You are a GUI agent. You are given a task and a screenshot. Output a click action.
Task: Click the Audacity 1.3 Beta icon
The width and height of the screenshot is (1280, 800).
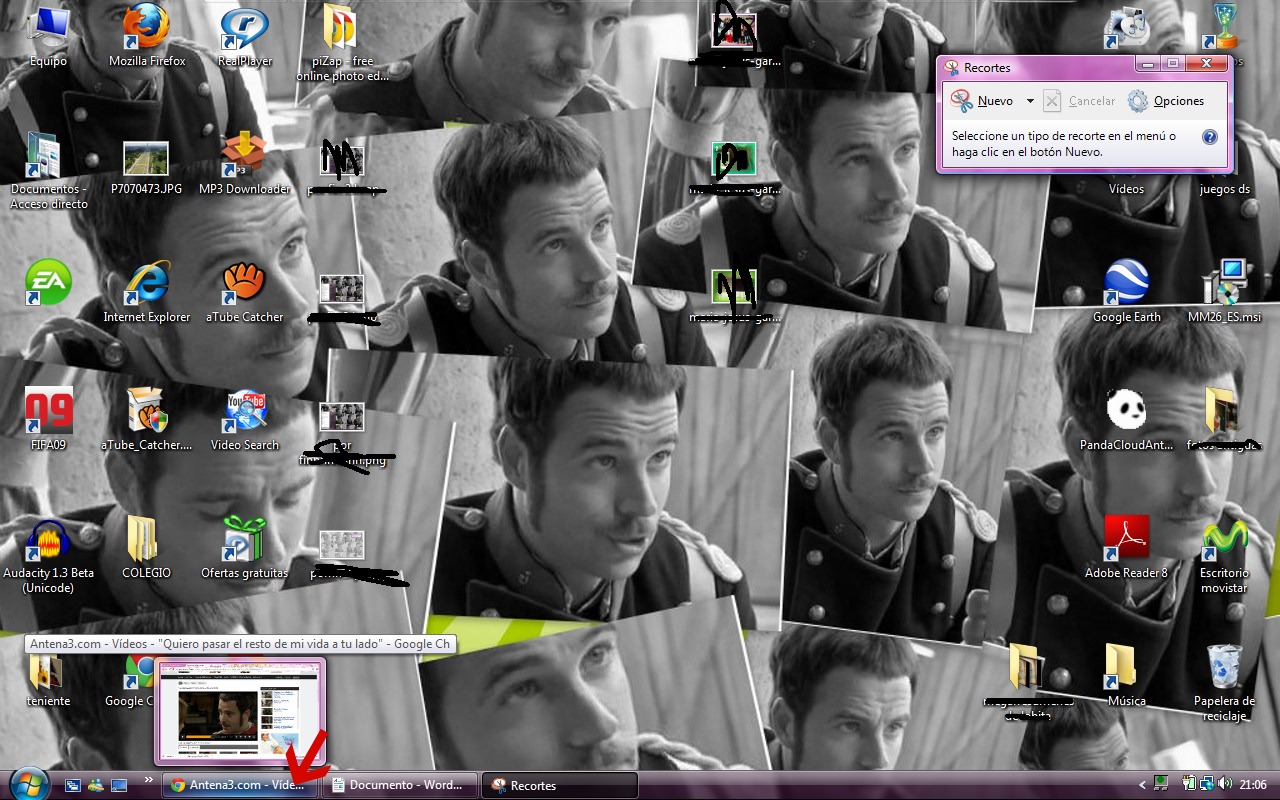(x=48, y=540)
